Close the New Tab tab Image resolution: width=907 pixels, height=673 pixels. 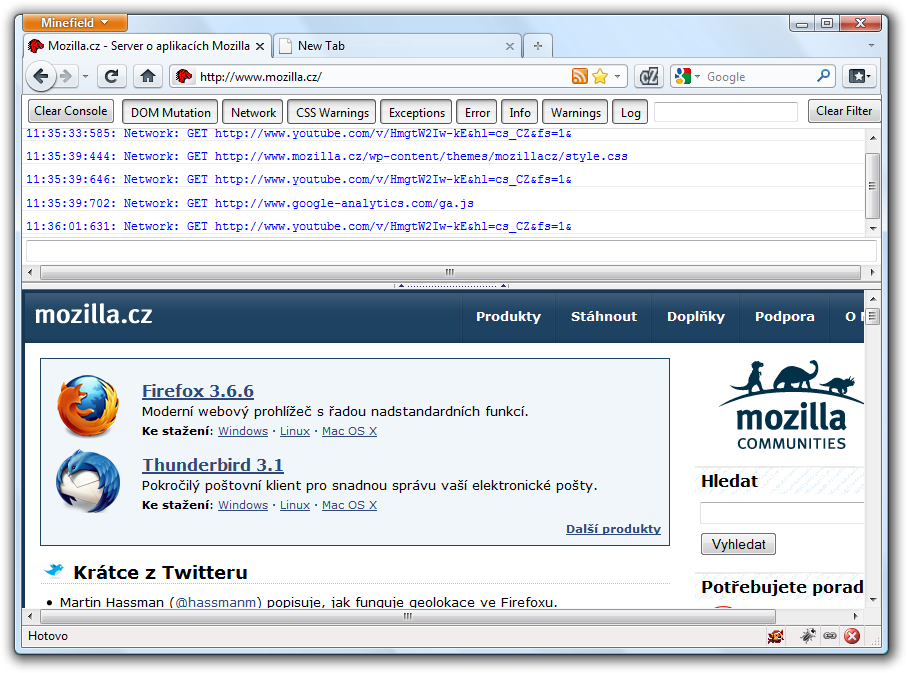click(x=510, y=46)
